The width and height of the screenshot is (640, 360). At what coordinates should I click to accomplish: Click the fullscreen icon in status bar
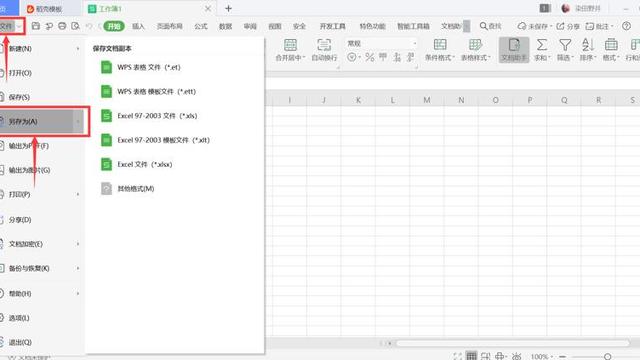(x=457, y=356)
